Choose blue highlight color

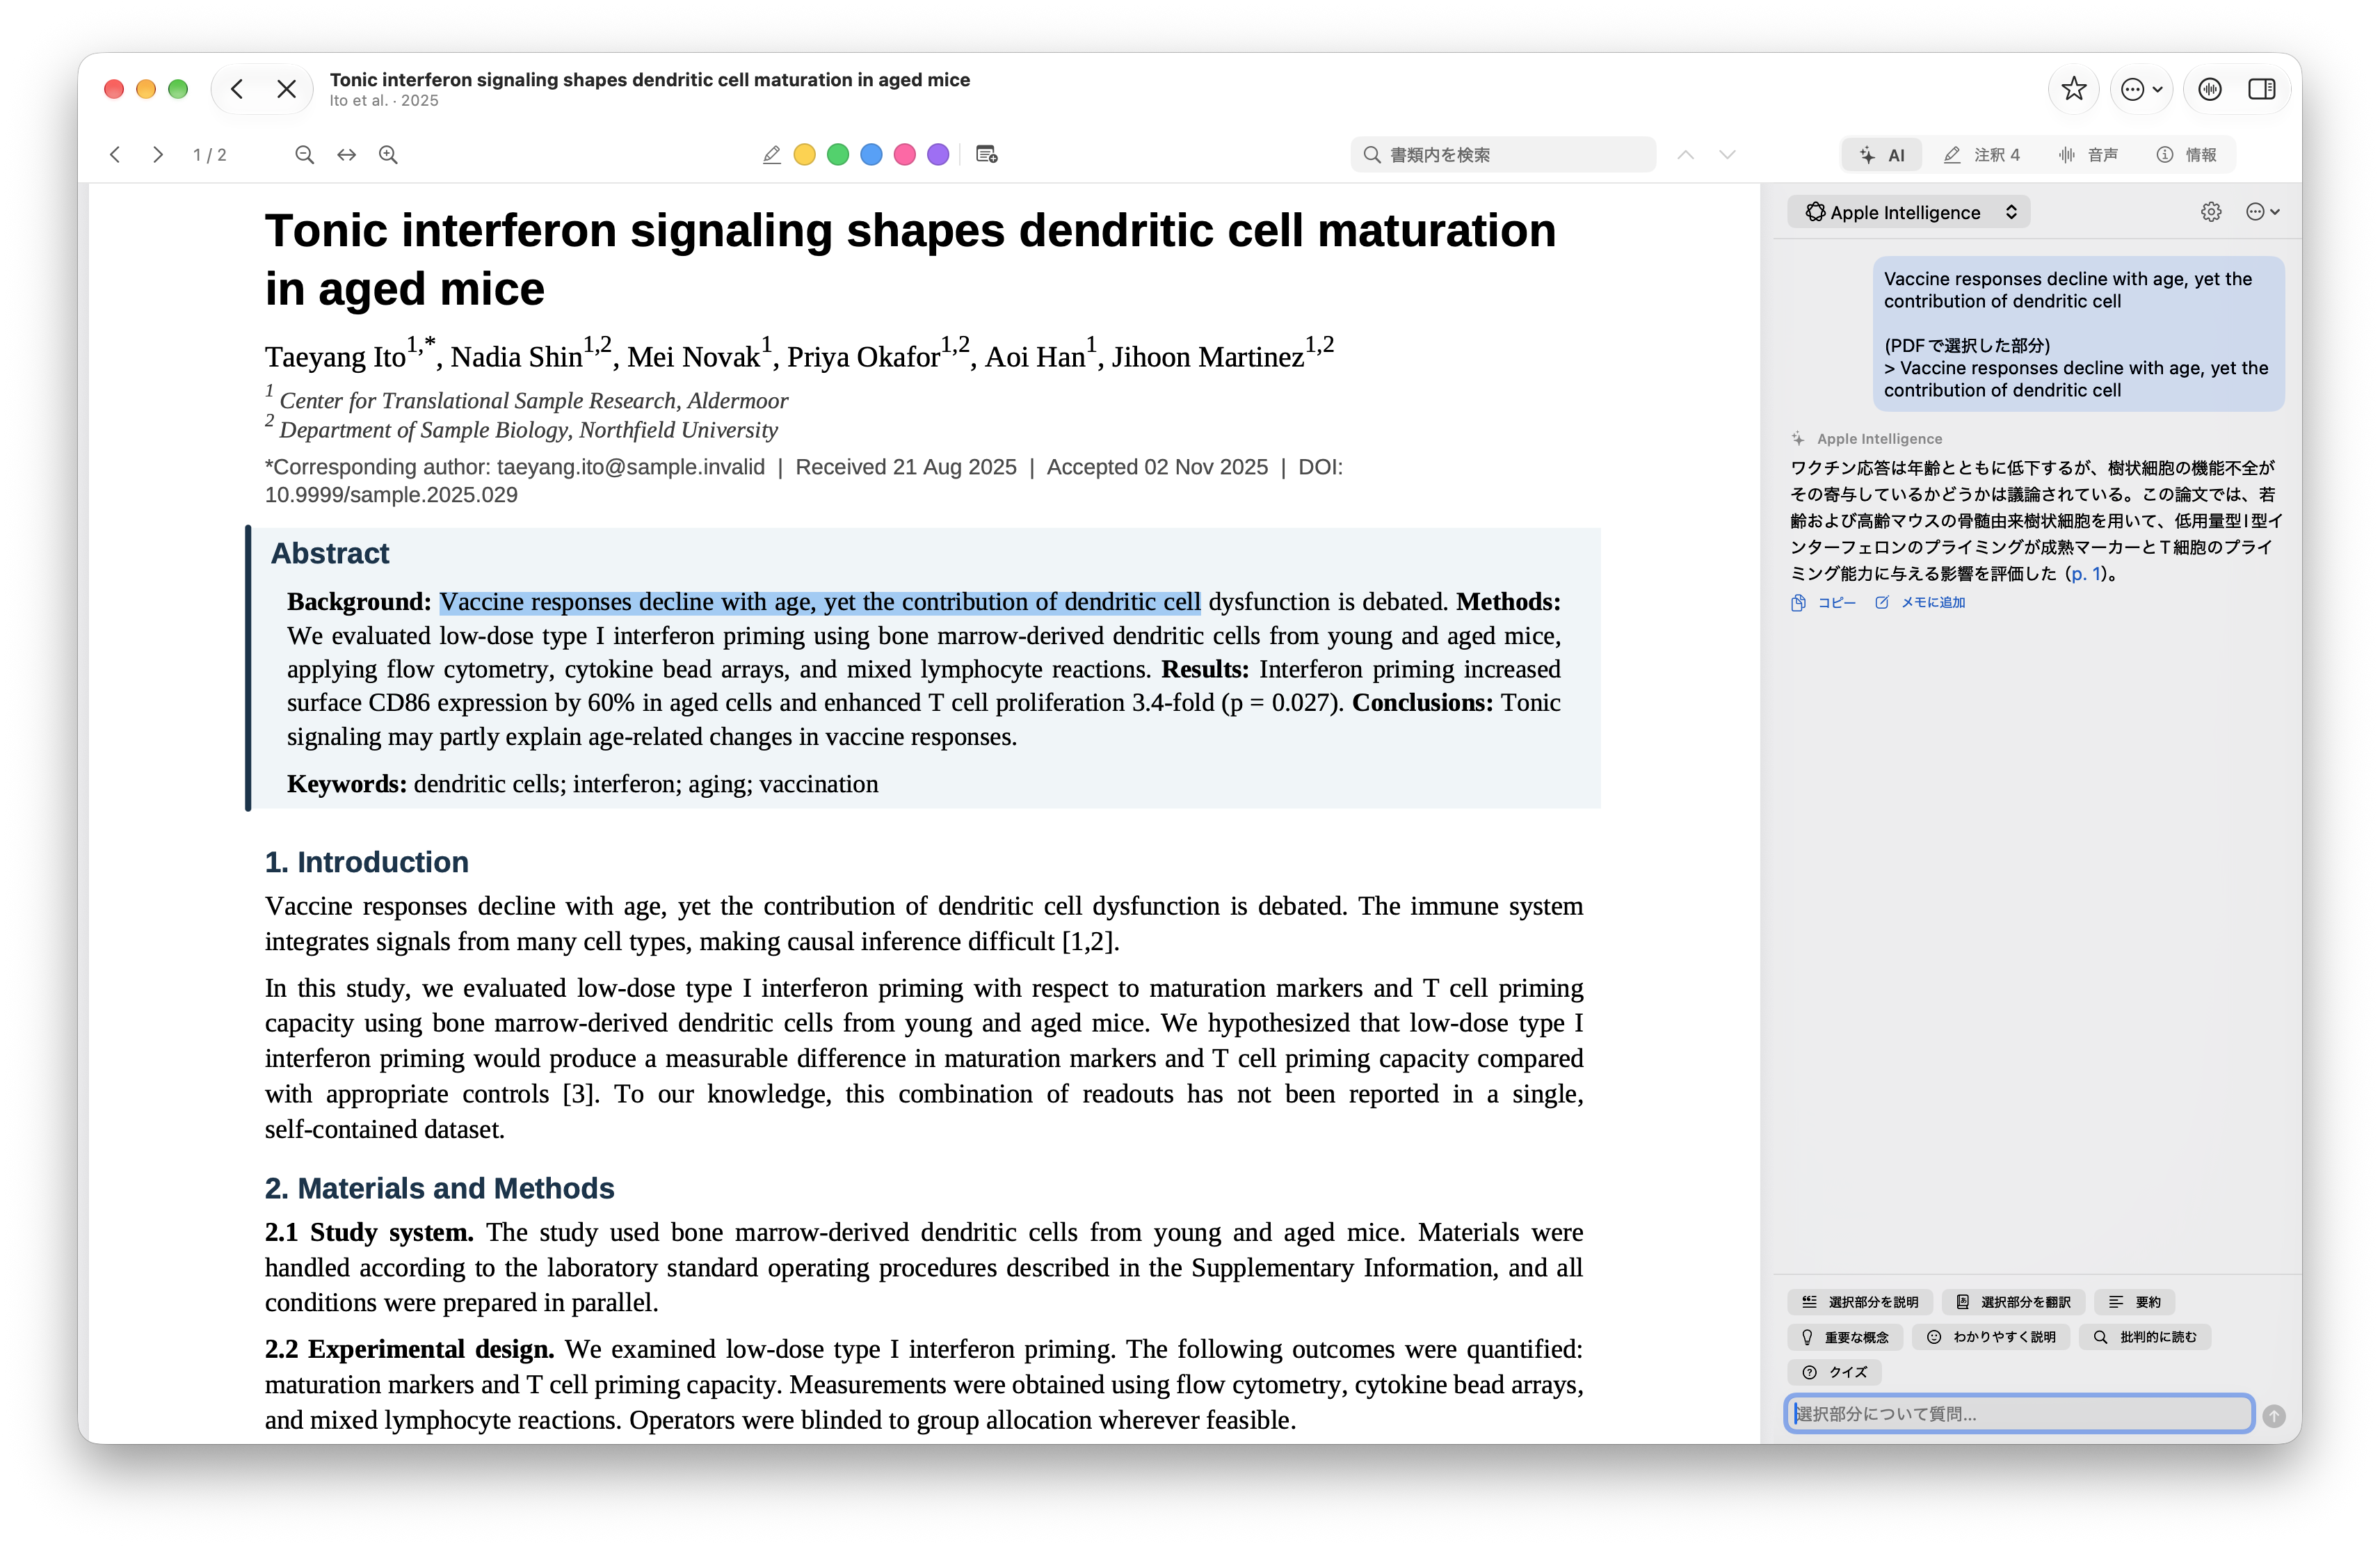(872, 155)
